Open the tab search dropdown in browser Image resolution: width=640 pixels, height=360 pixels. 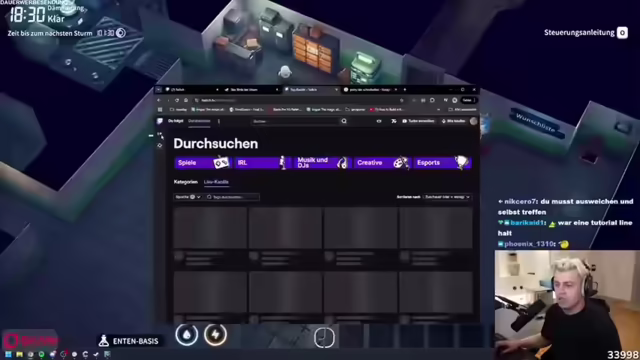(x=158, y=89)
